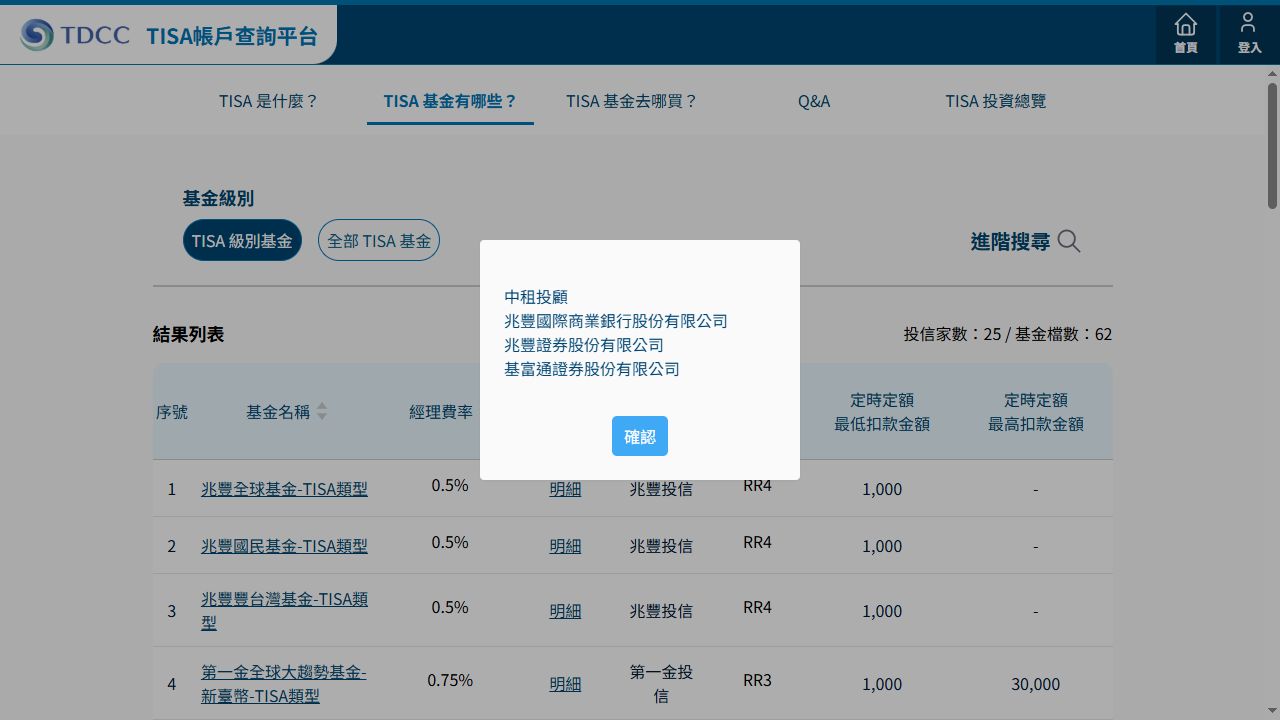
Task: Open the TISA 基金有哪些？ tab
Action: pyautogui.click(x=450, y=101)
